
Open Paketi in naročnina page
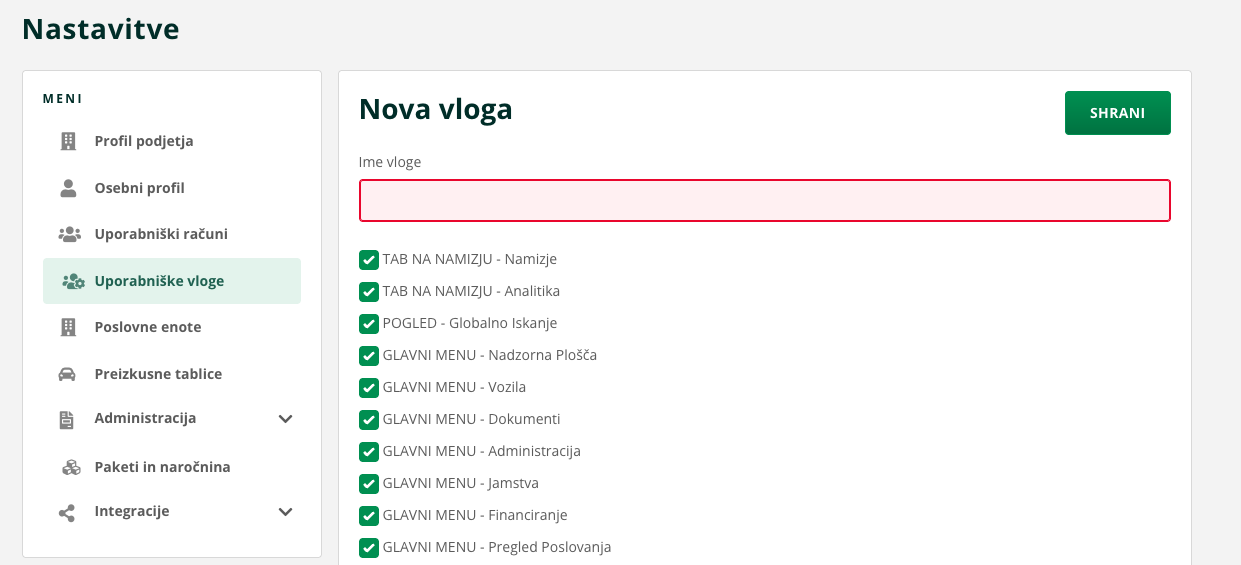(x=162, y=467)
